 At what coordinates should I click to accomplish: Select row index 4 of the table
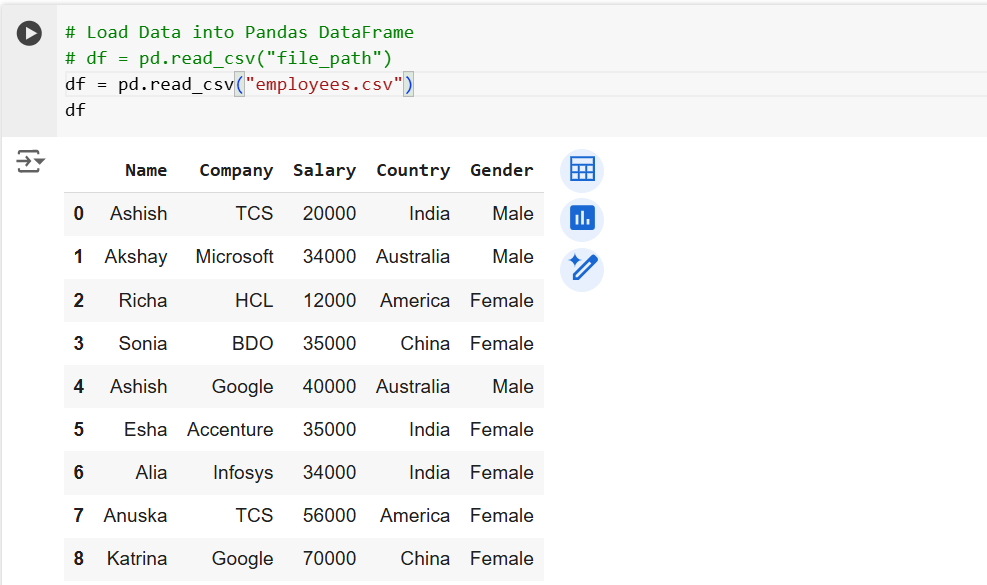pyautogui.click(x=78, y=386)
